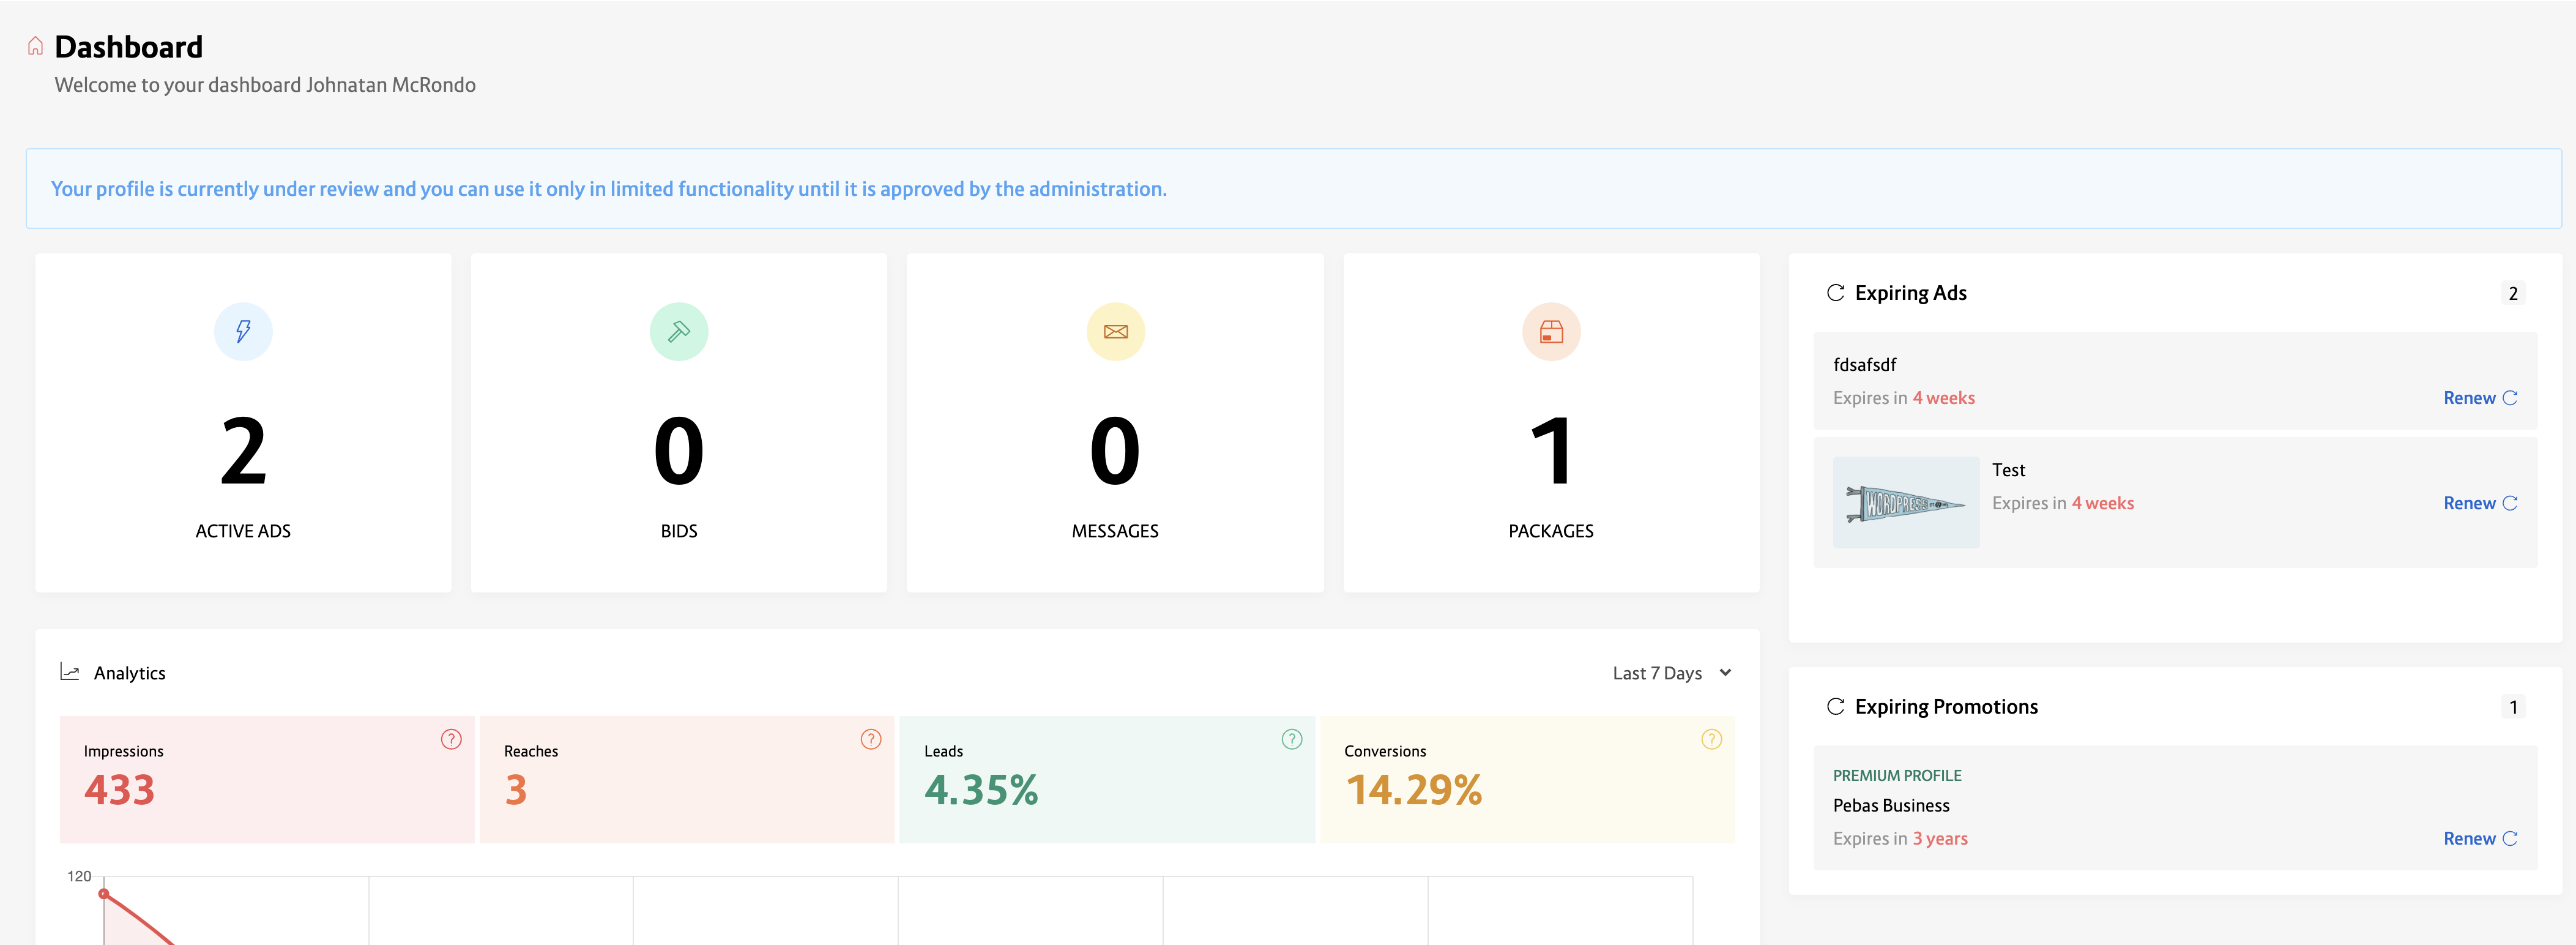Click the home icon beside Dashboard title
2576x945 pixels.
click(35, 46)
